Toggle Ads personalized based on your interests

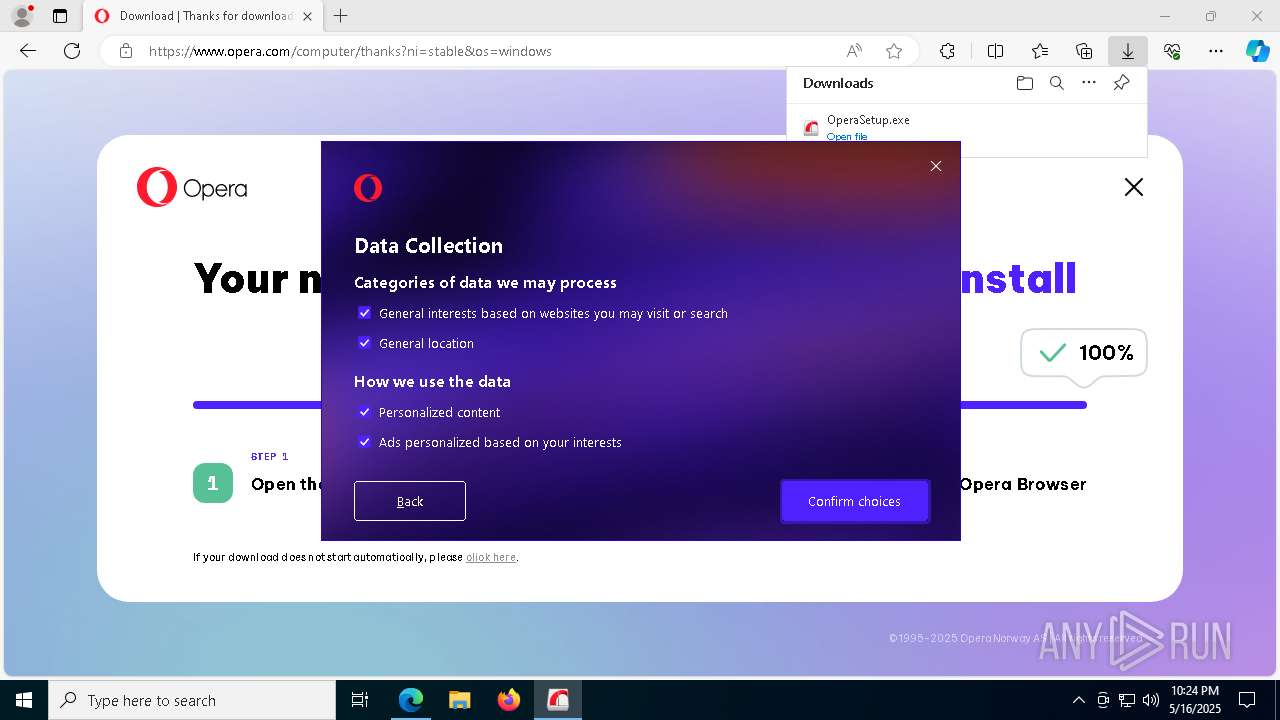365,442
